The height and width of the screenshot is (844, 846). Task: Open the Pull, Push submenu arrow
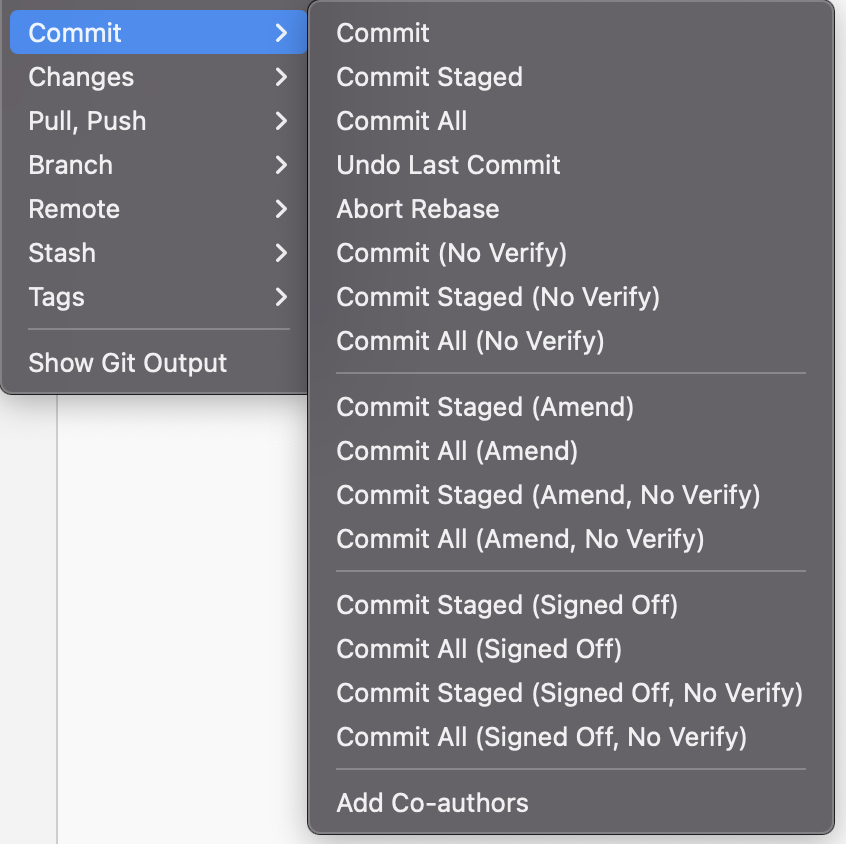tap(281, 121)
